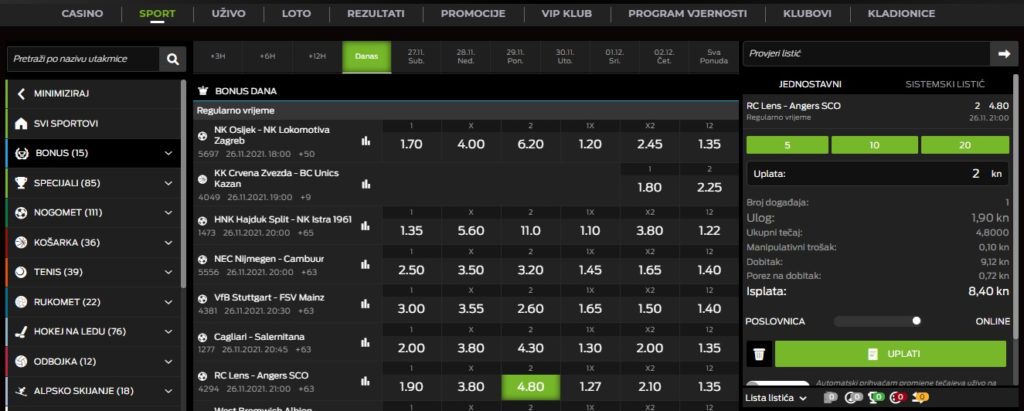The image size is (1024, 411).
Task: Click the search magnifier icon
Action: point(173,59)
